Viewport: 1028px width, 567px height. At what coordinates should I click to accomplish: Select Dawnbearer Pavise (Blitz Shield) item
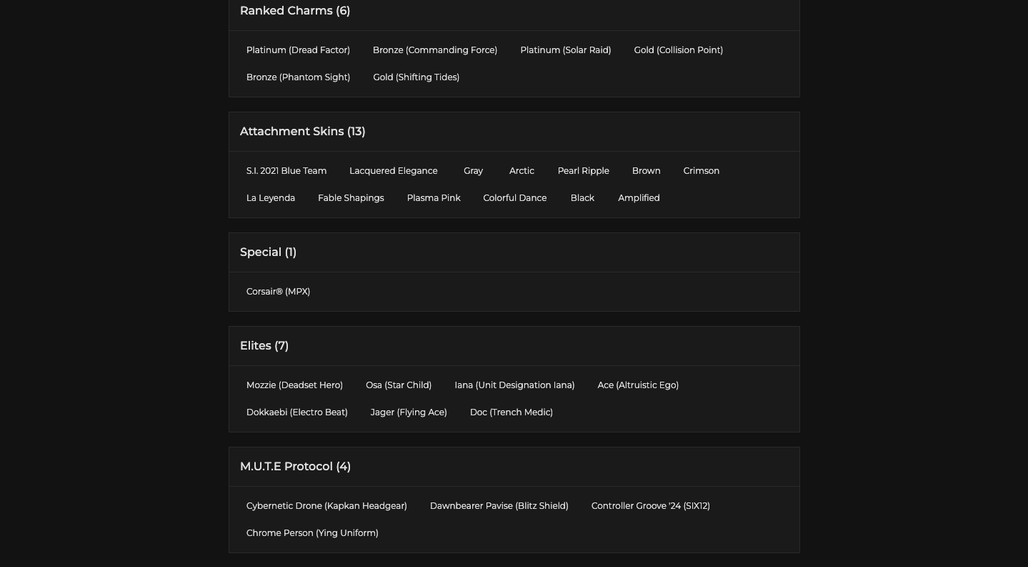tap(499, 506)
